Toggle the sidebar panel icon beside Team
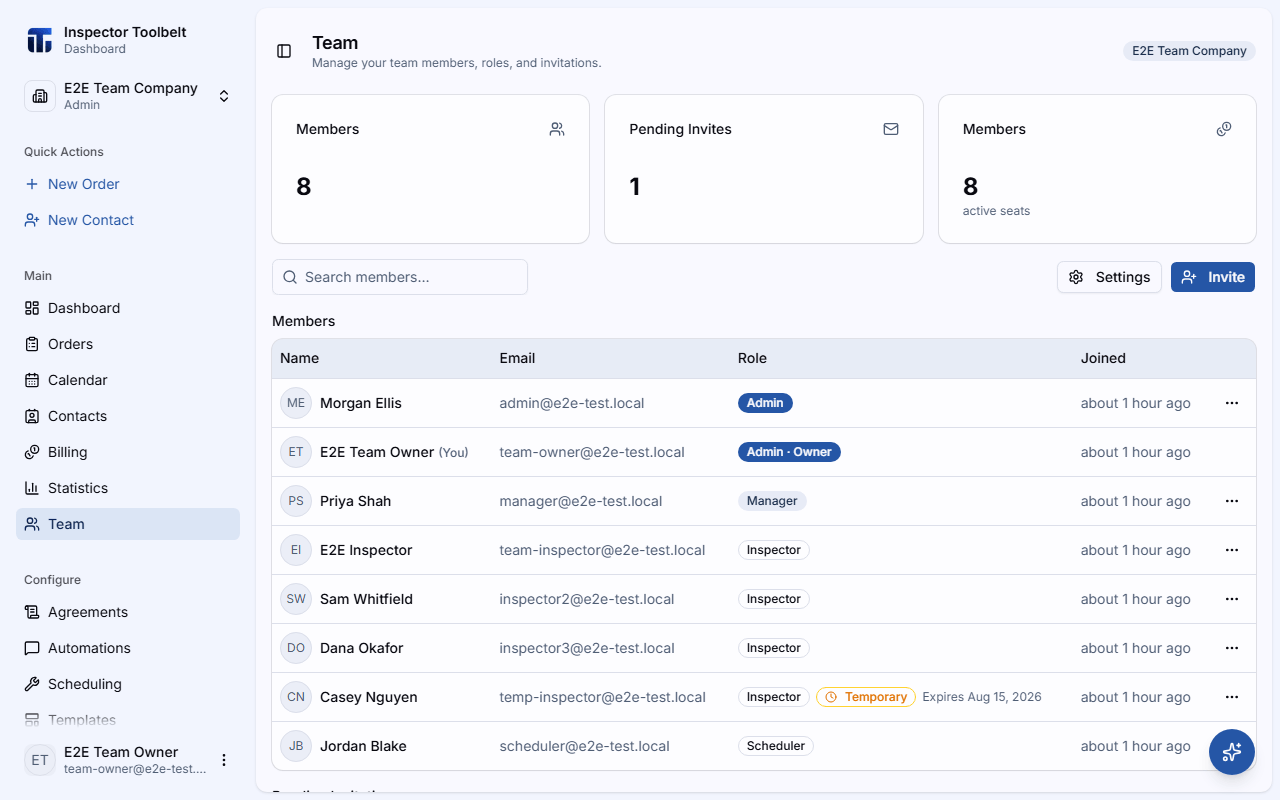Image resolution: width=1280 pixels, height=800 pixels. pos(284,51)
